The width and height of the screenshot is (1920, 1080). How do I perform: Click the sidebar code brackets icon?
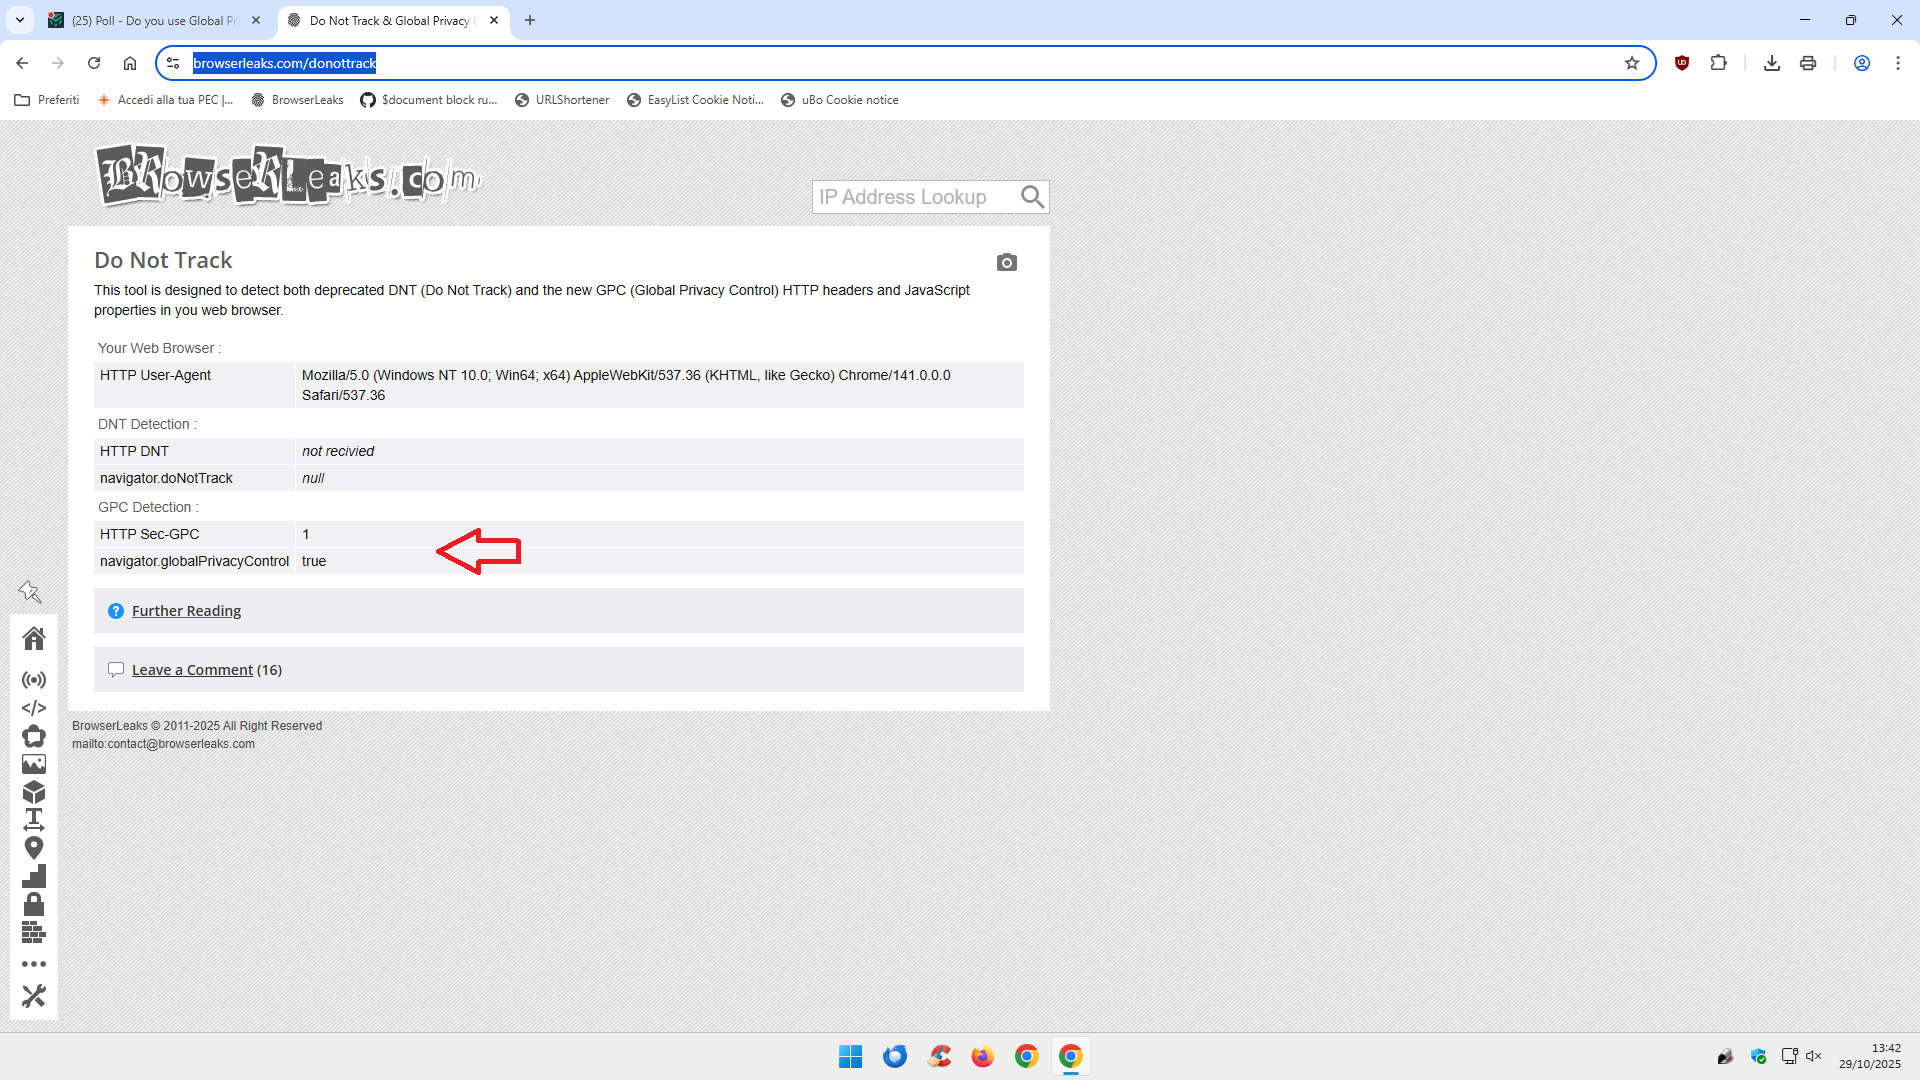pos(34,708)
